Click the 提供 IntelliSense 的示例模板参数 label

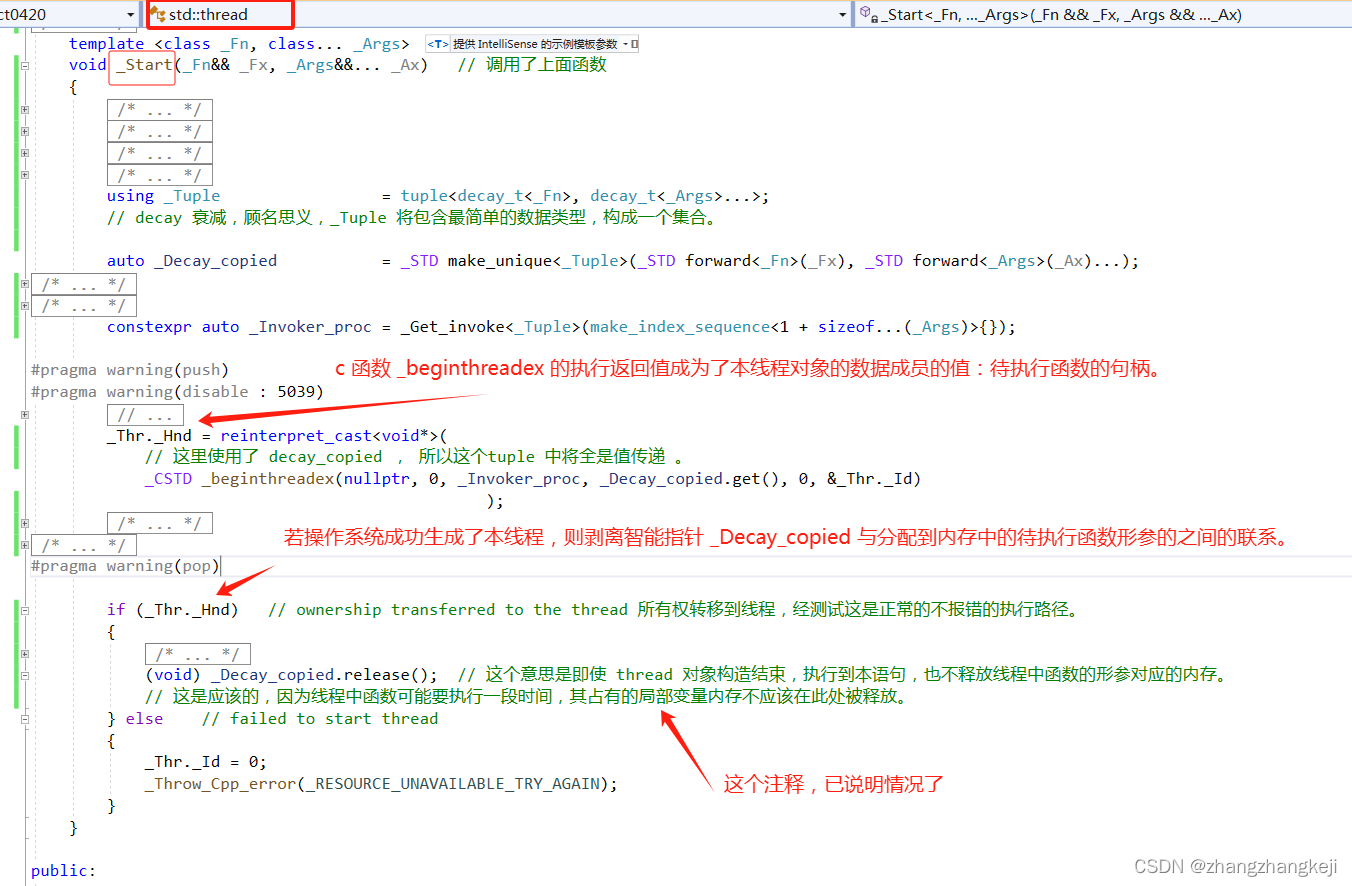coord(535,44)
